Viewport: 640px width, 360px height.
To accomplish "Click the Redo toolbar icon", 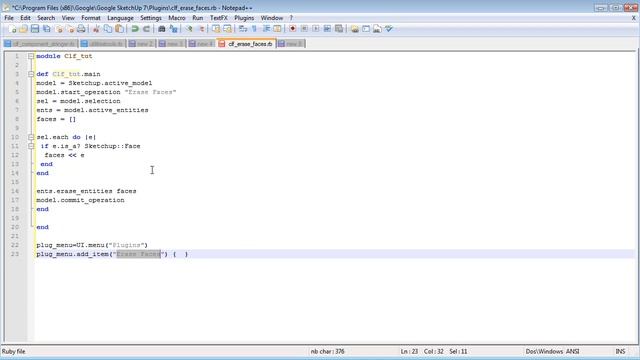I will click(x=146, y=29).
